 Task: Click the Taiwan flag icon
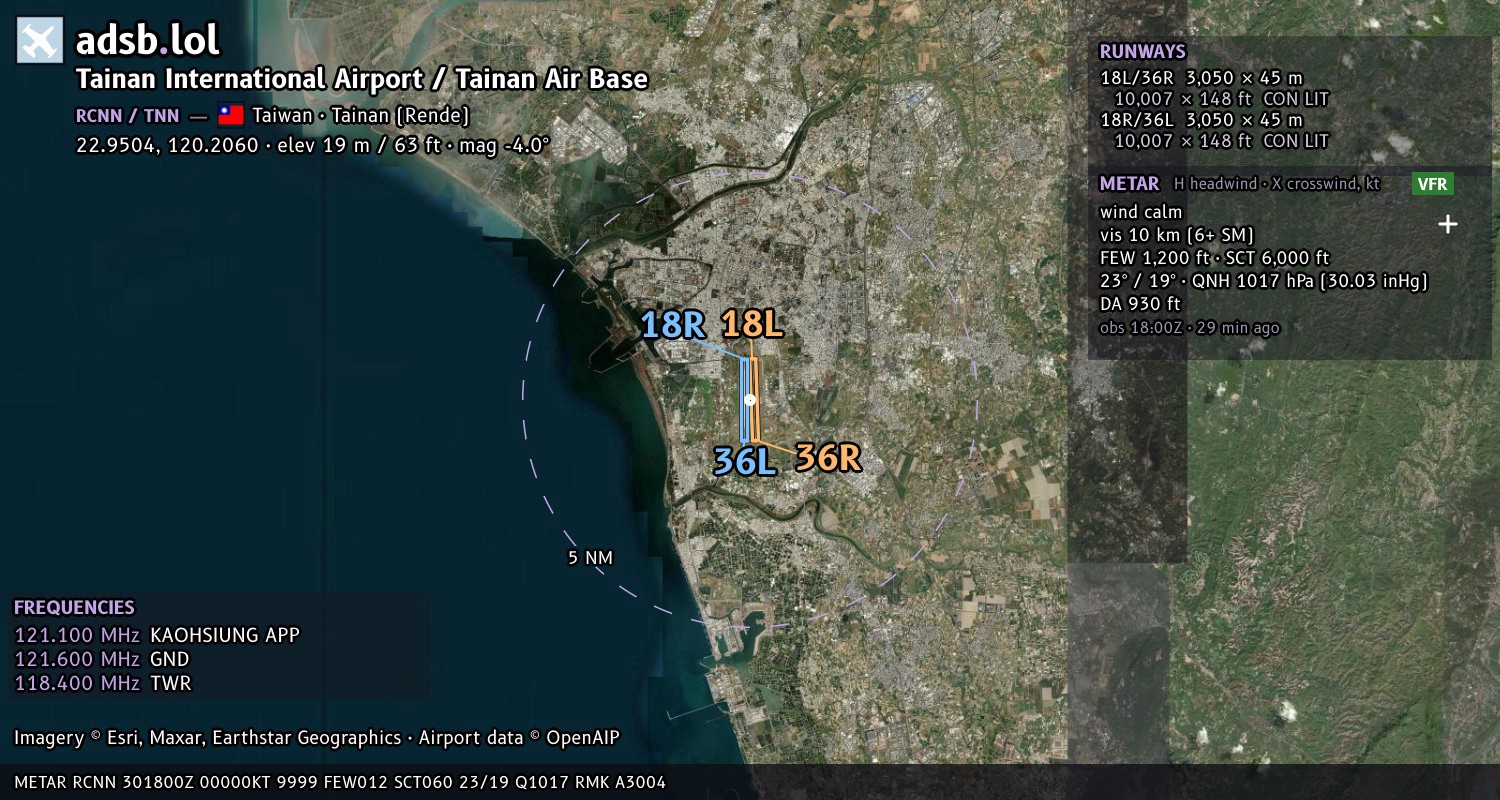coord(231,115)
